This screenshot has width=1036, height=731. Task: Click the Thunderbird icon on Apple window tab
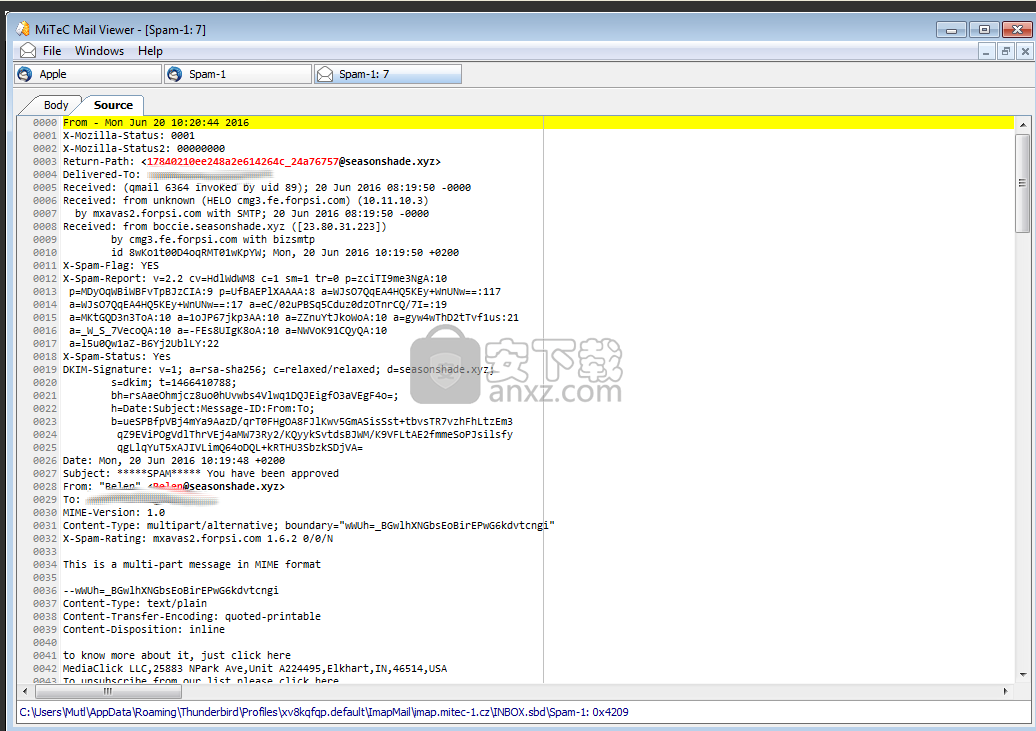pyautogui.click(x=25, y=74)
